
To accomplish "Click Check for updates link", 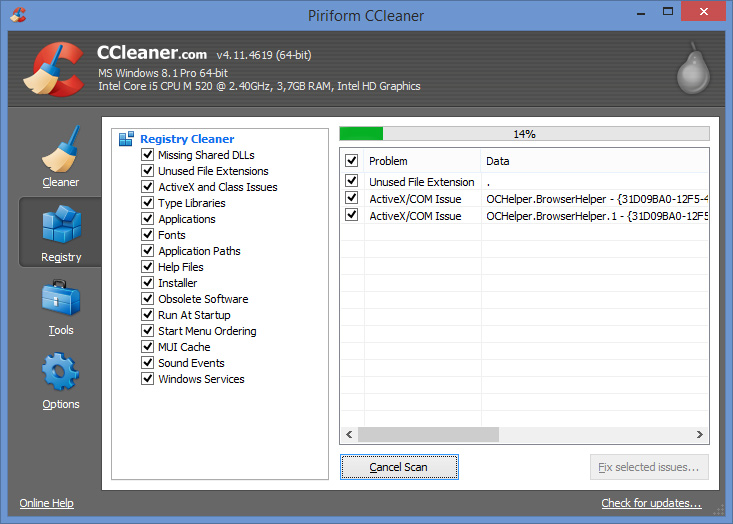I will 651,503.
